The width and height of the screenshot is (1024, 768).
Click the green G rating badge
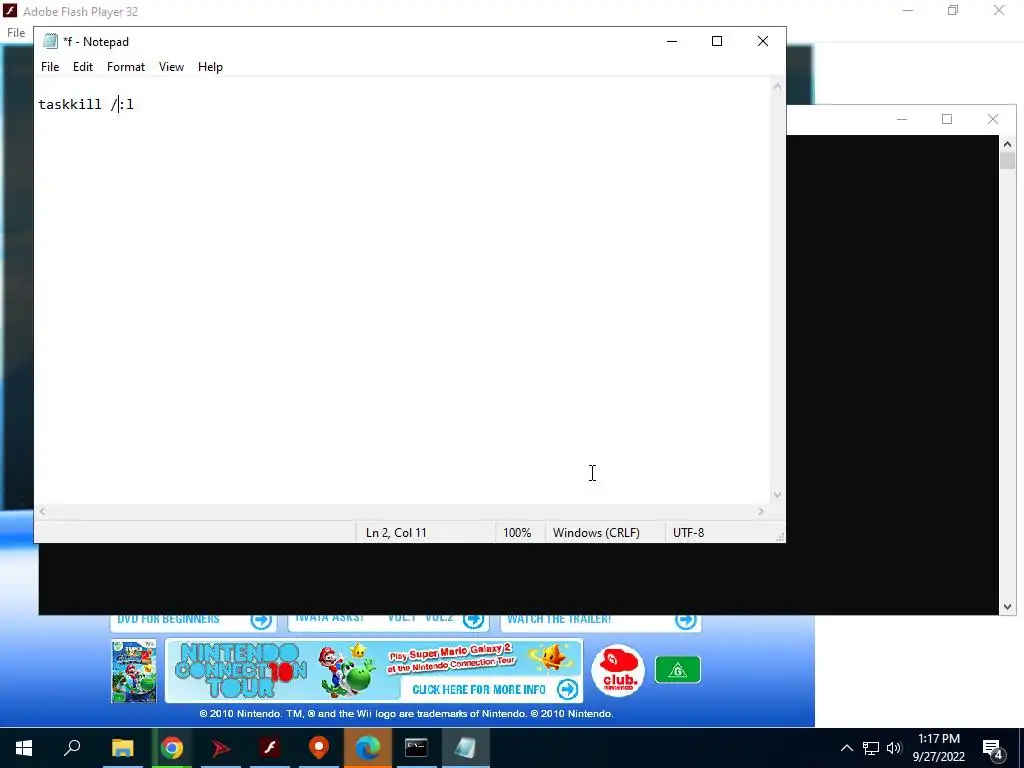pos(677,669)
